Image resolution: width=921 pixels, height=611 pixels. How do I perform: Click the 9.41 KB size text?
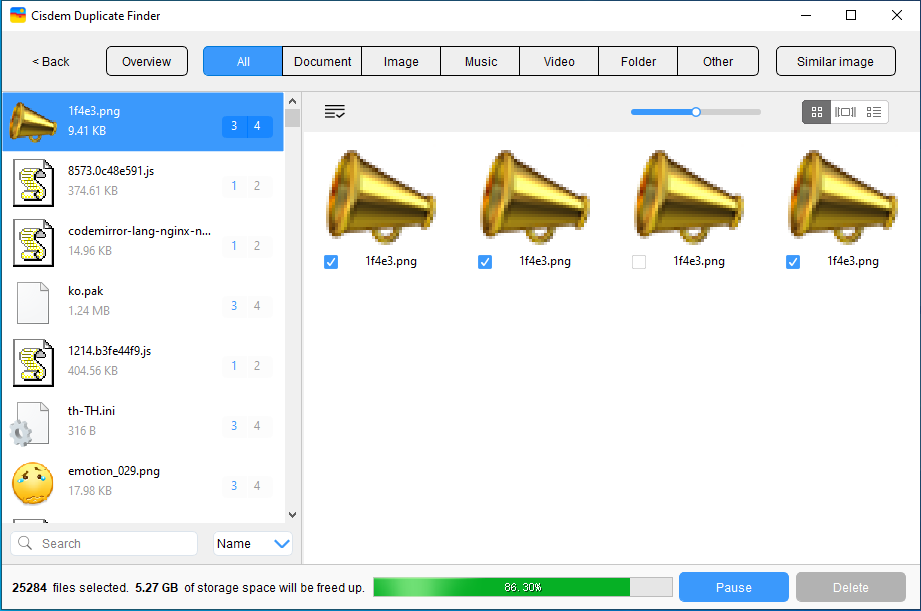pos(87,130)
